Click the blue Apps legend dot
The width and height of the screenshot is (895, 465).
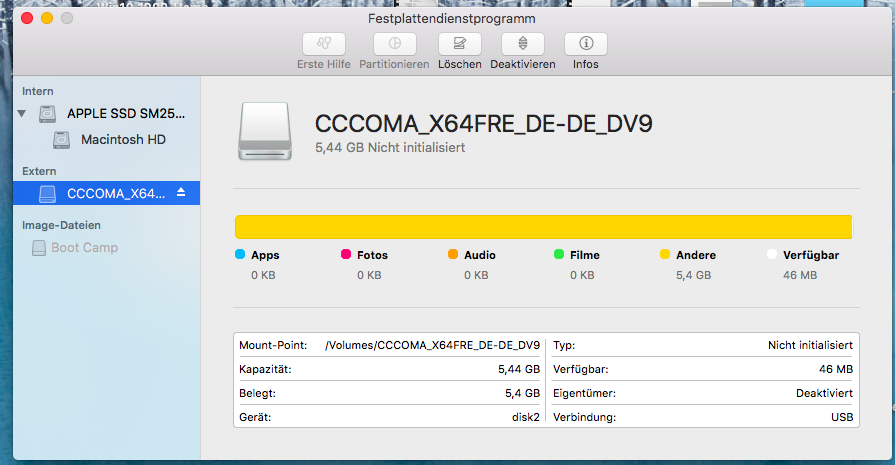[240, 255]
